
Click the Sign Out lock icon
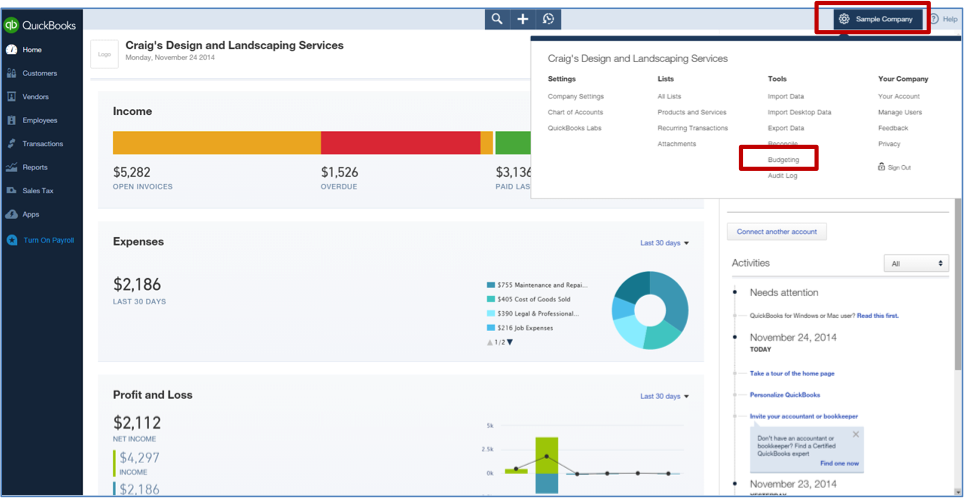(882, 167)
